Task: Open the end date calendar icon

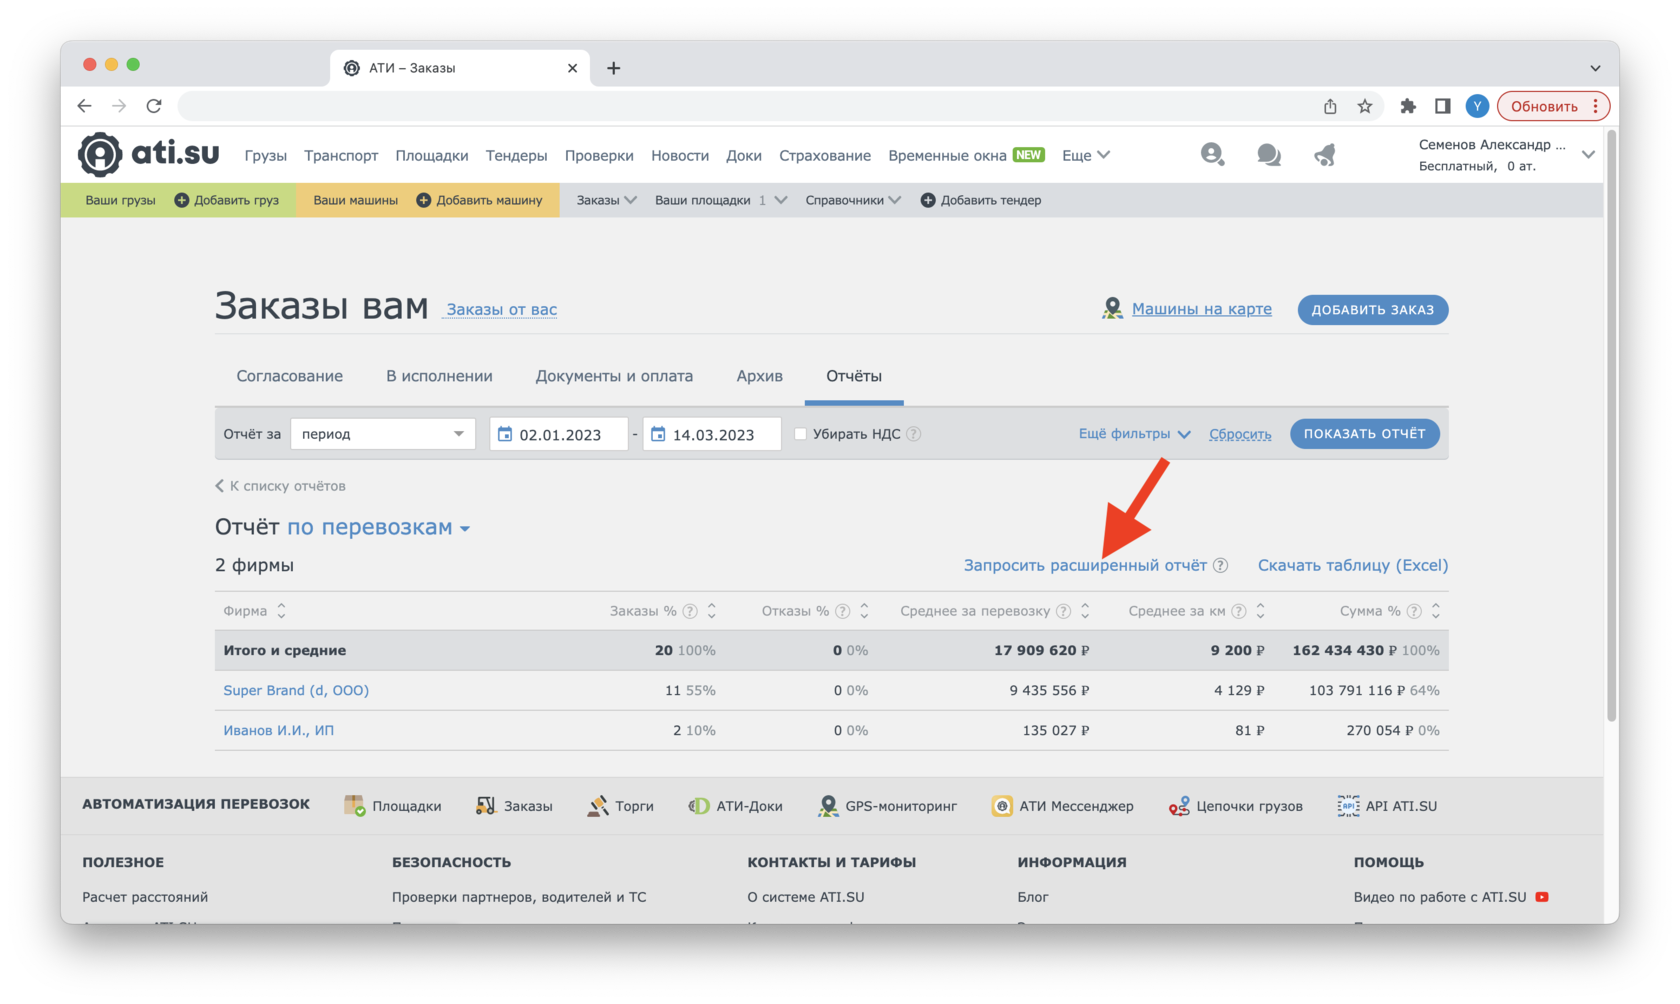Action: pos(658,434)
